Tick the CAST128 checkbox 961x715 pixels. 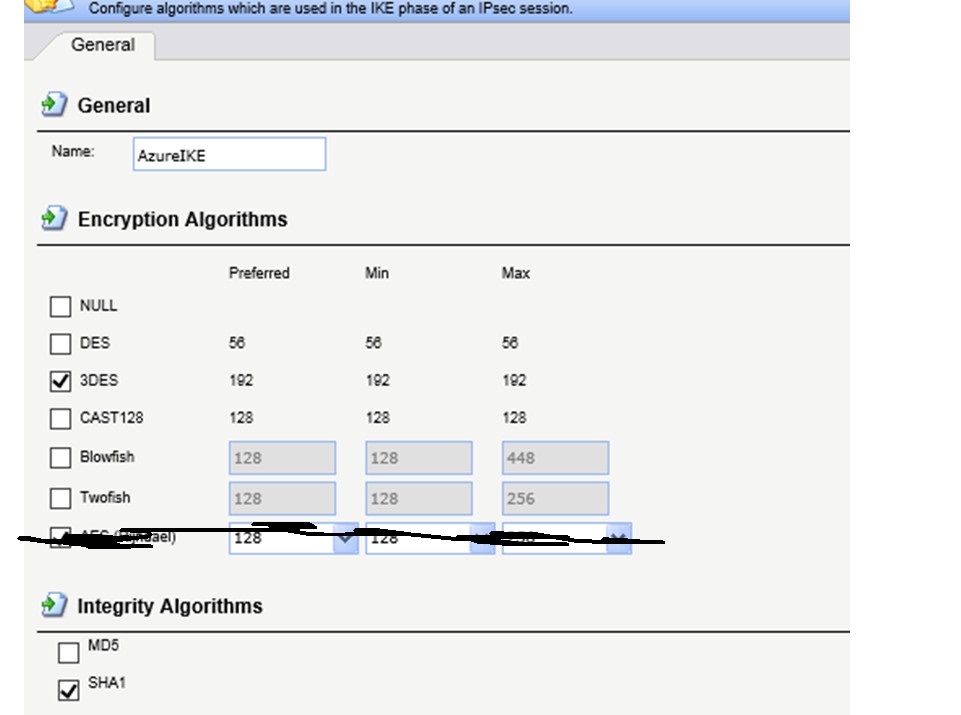(61, 419)
